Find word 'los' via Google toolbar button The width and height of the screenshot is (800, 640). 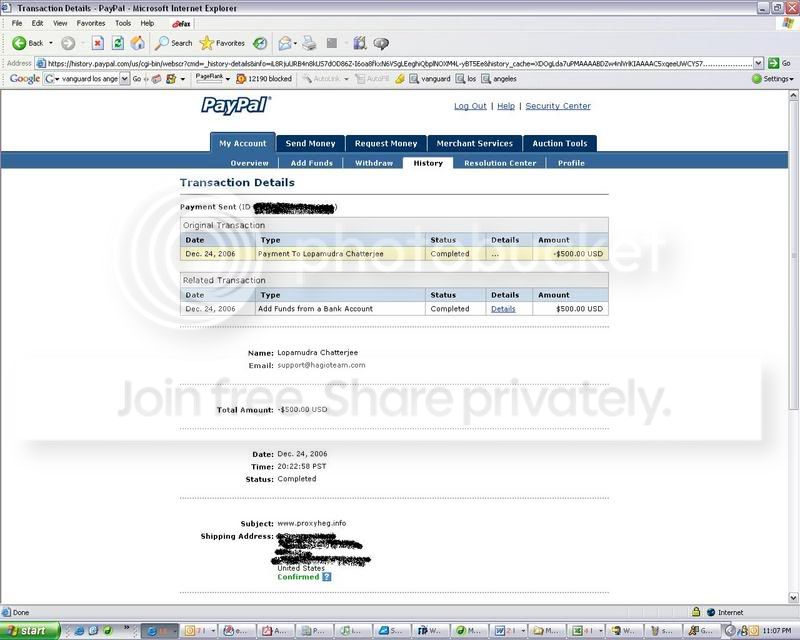pos(466,79)
